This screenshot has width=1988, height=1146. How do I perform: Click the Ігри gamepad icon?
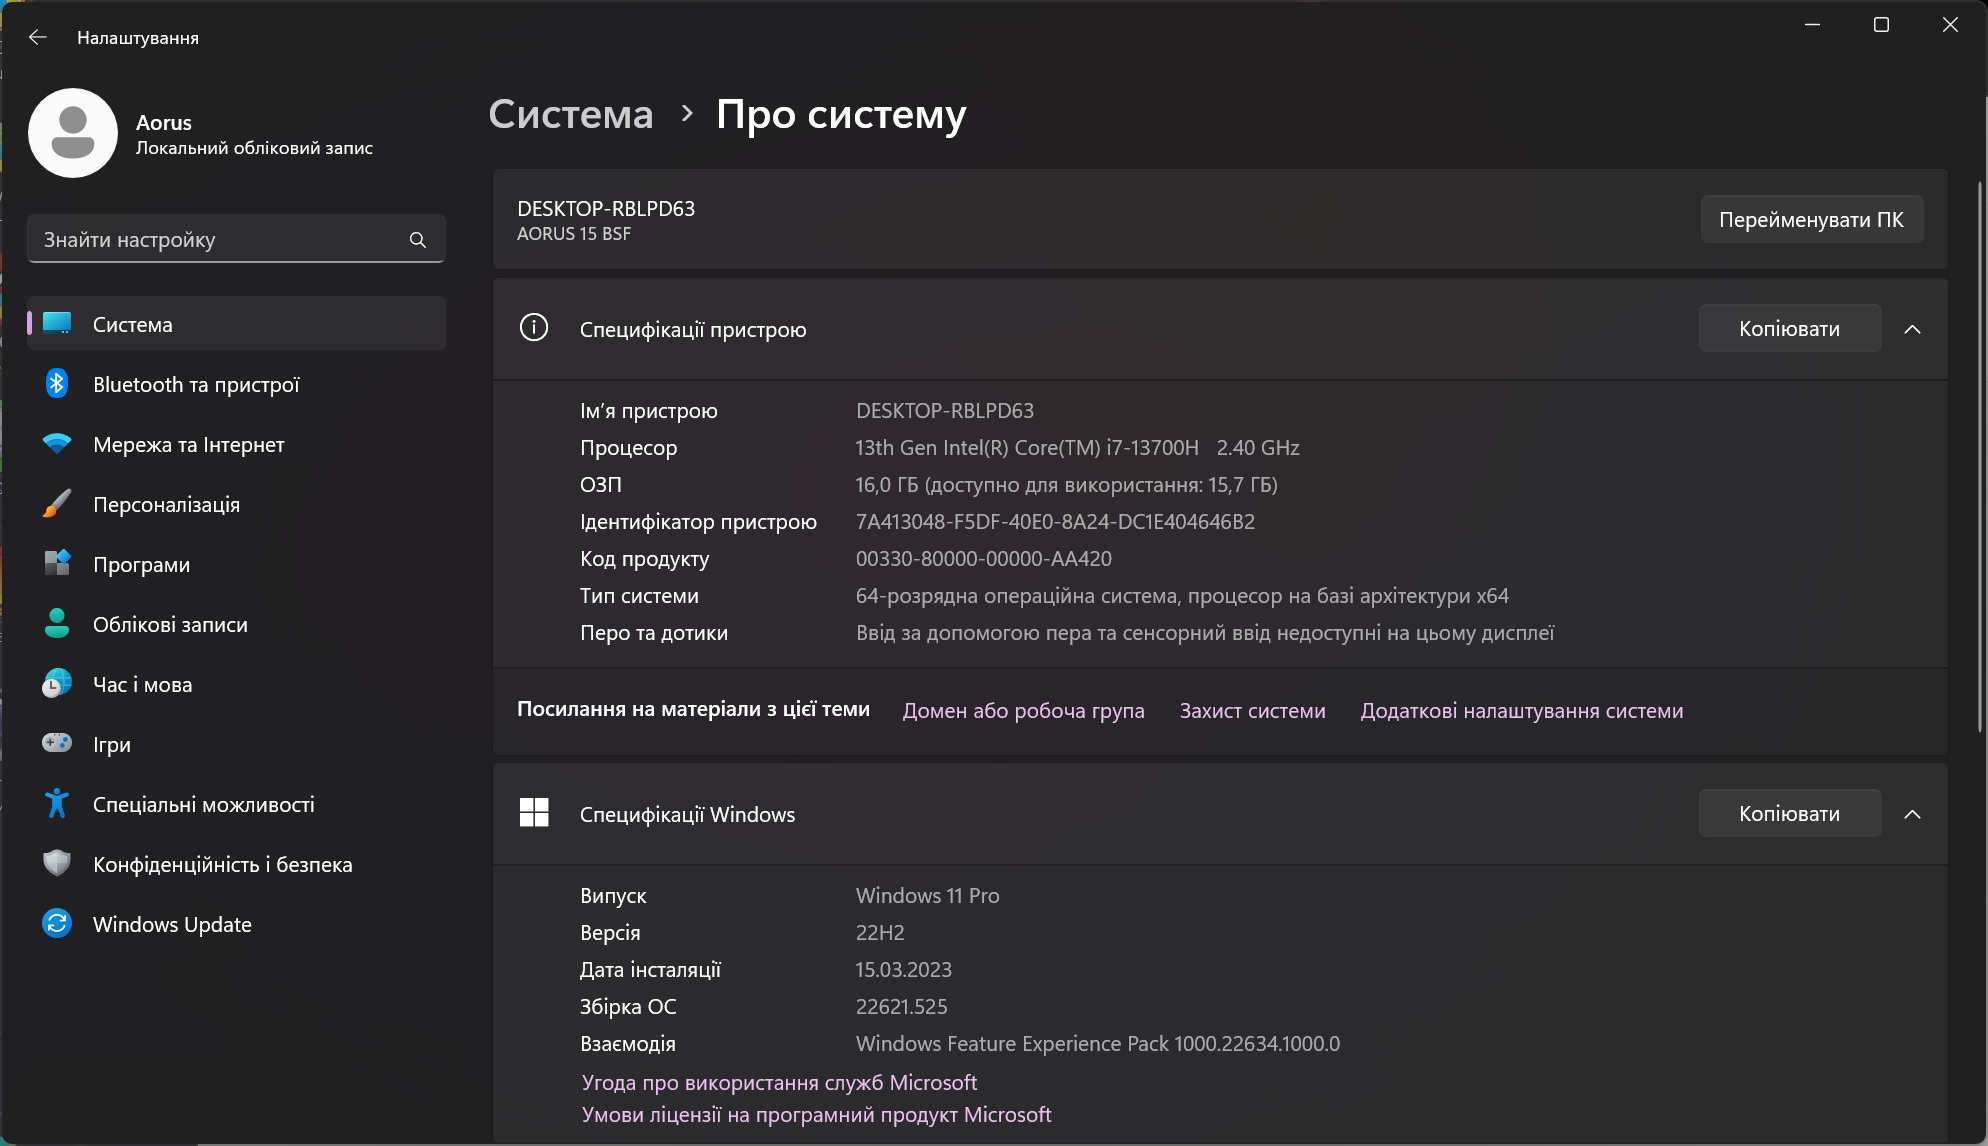[57, 743]
